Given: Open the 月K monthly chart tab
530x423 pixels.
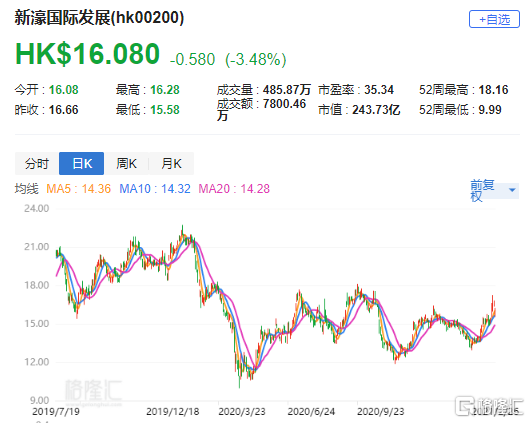Looking at the screenshot, I should [x=171, y=164].
